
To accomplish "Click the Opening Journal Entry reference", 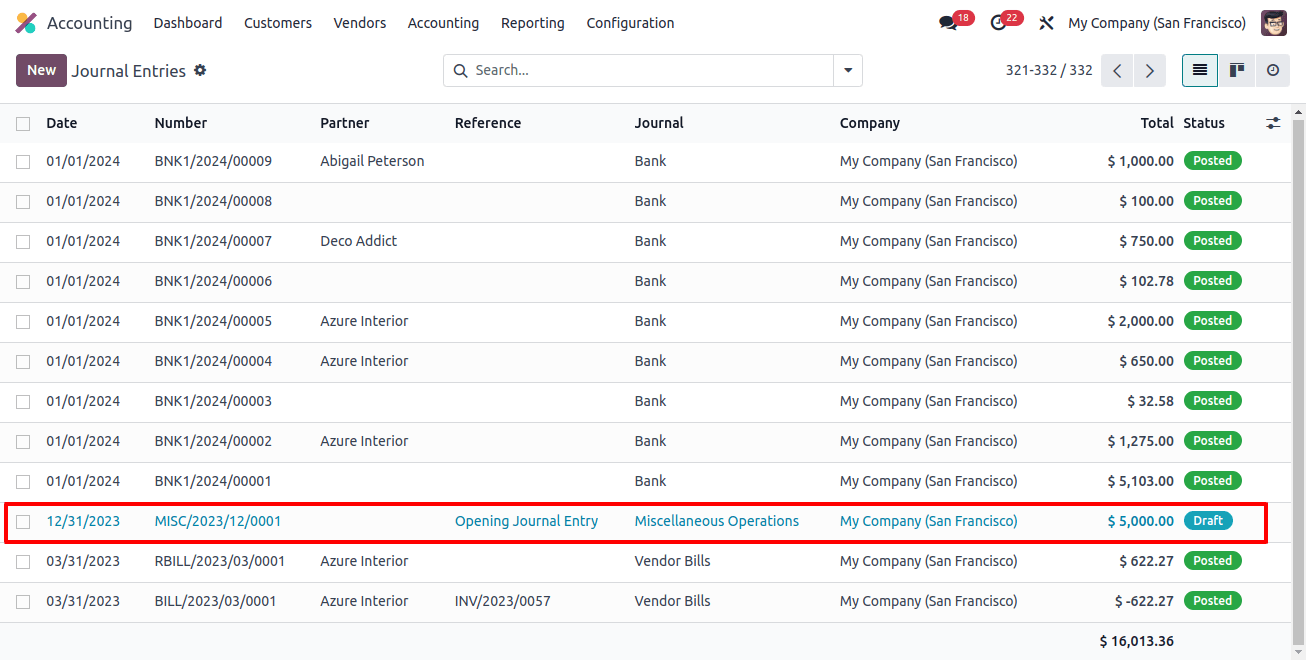I will point(526,521).
